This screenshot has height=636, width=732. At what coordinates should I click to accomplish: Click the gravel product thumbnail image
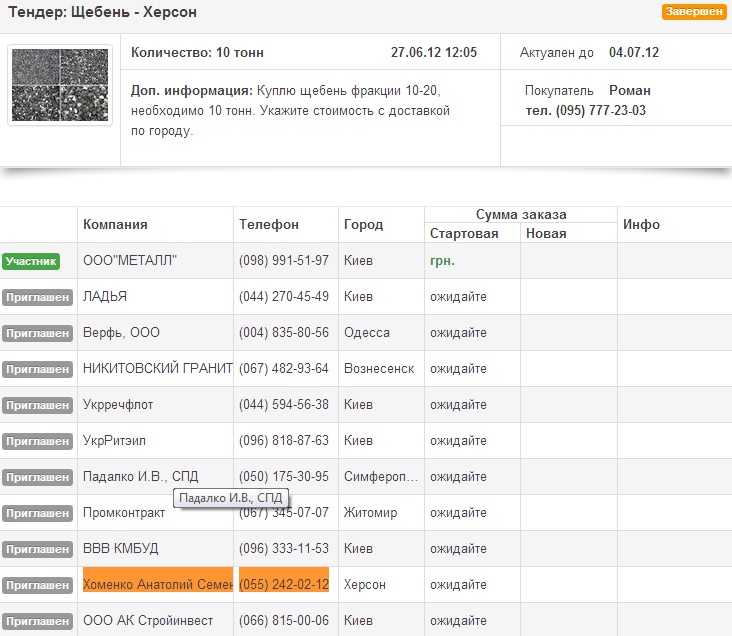(60, 85)
